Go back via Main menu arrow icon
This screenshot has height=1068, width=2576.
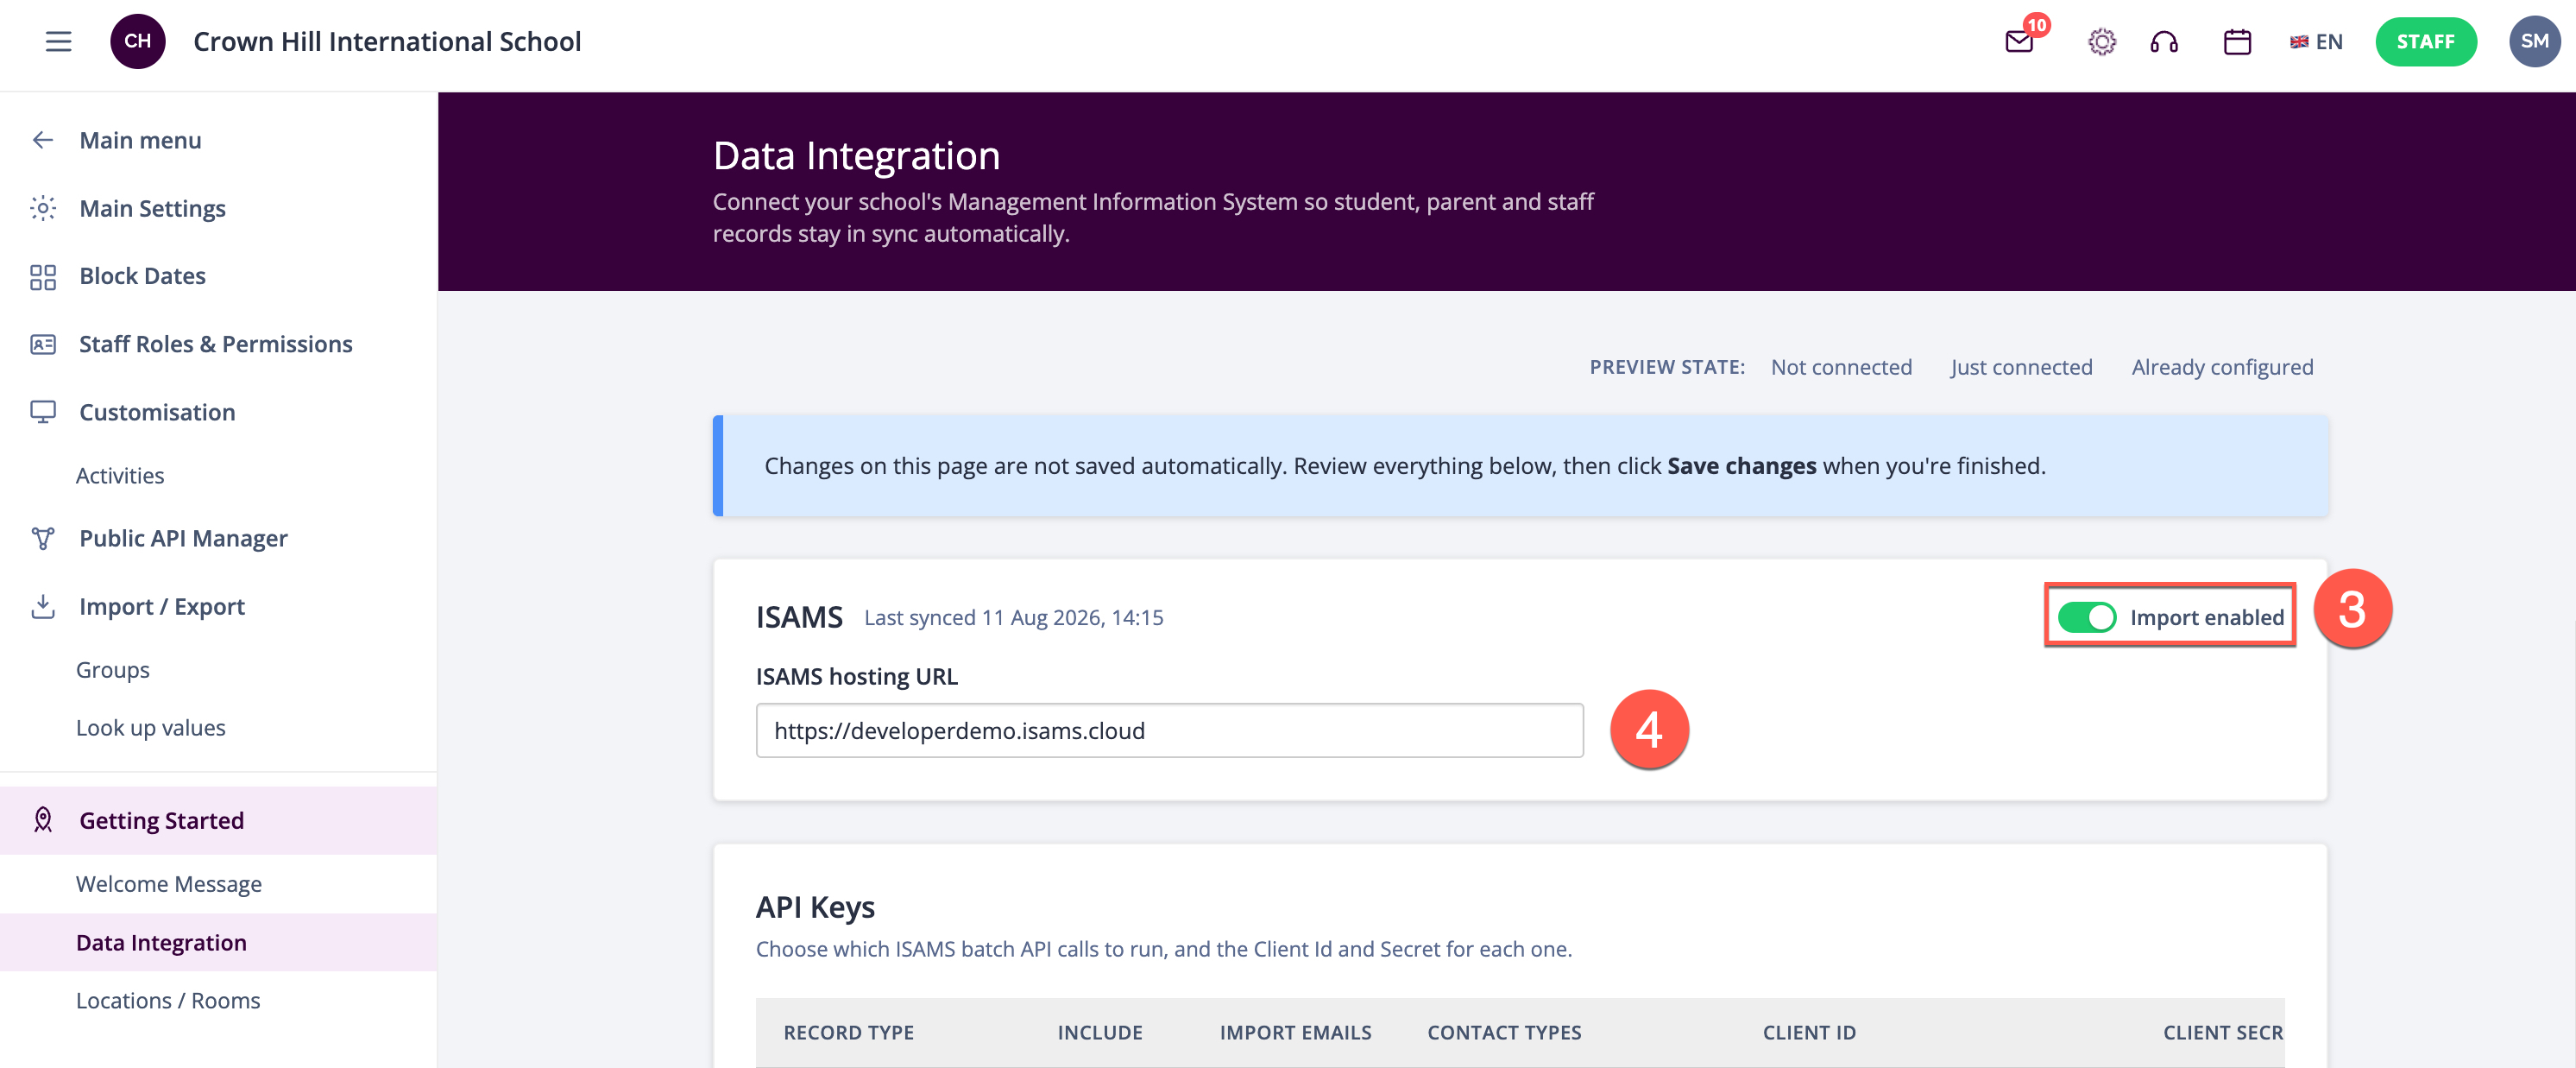click(x=42, y=140)
